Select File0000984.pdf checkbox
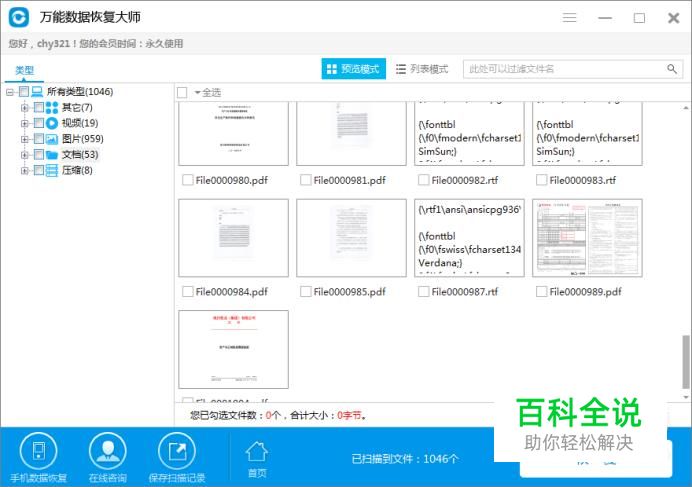 point(188,291)
